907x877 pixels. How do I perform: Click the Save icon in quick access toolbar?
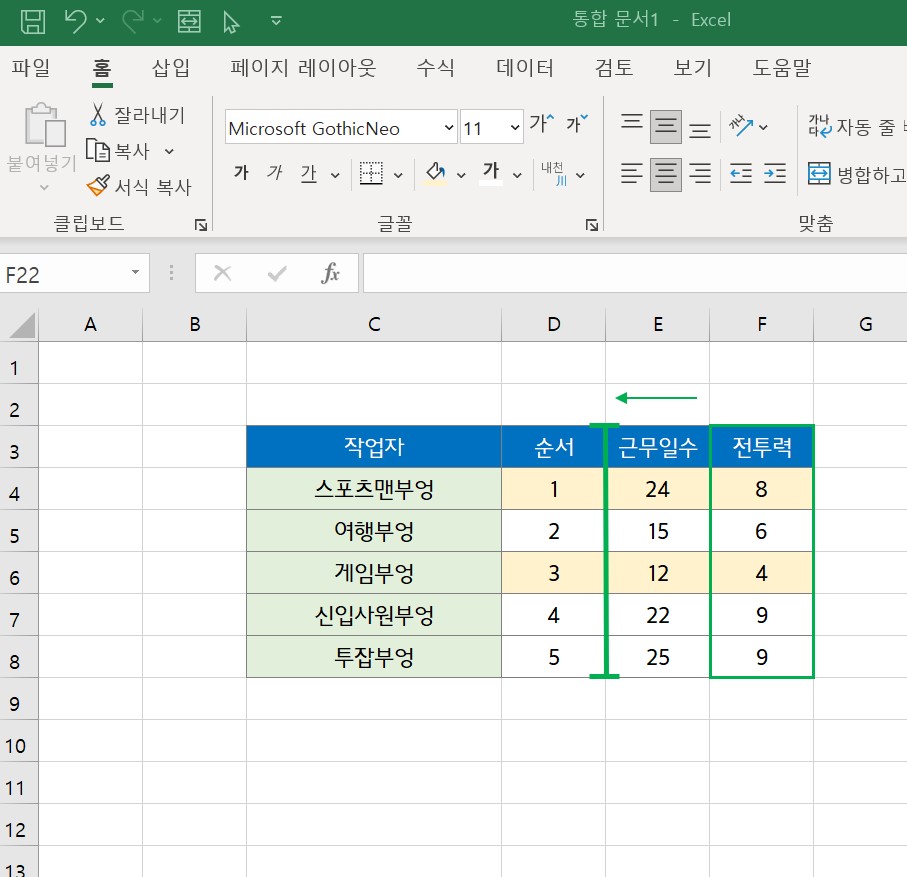pyautogui.click(x=32, y=21)
